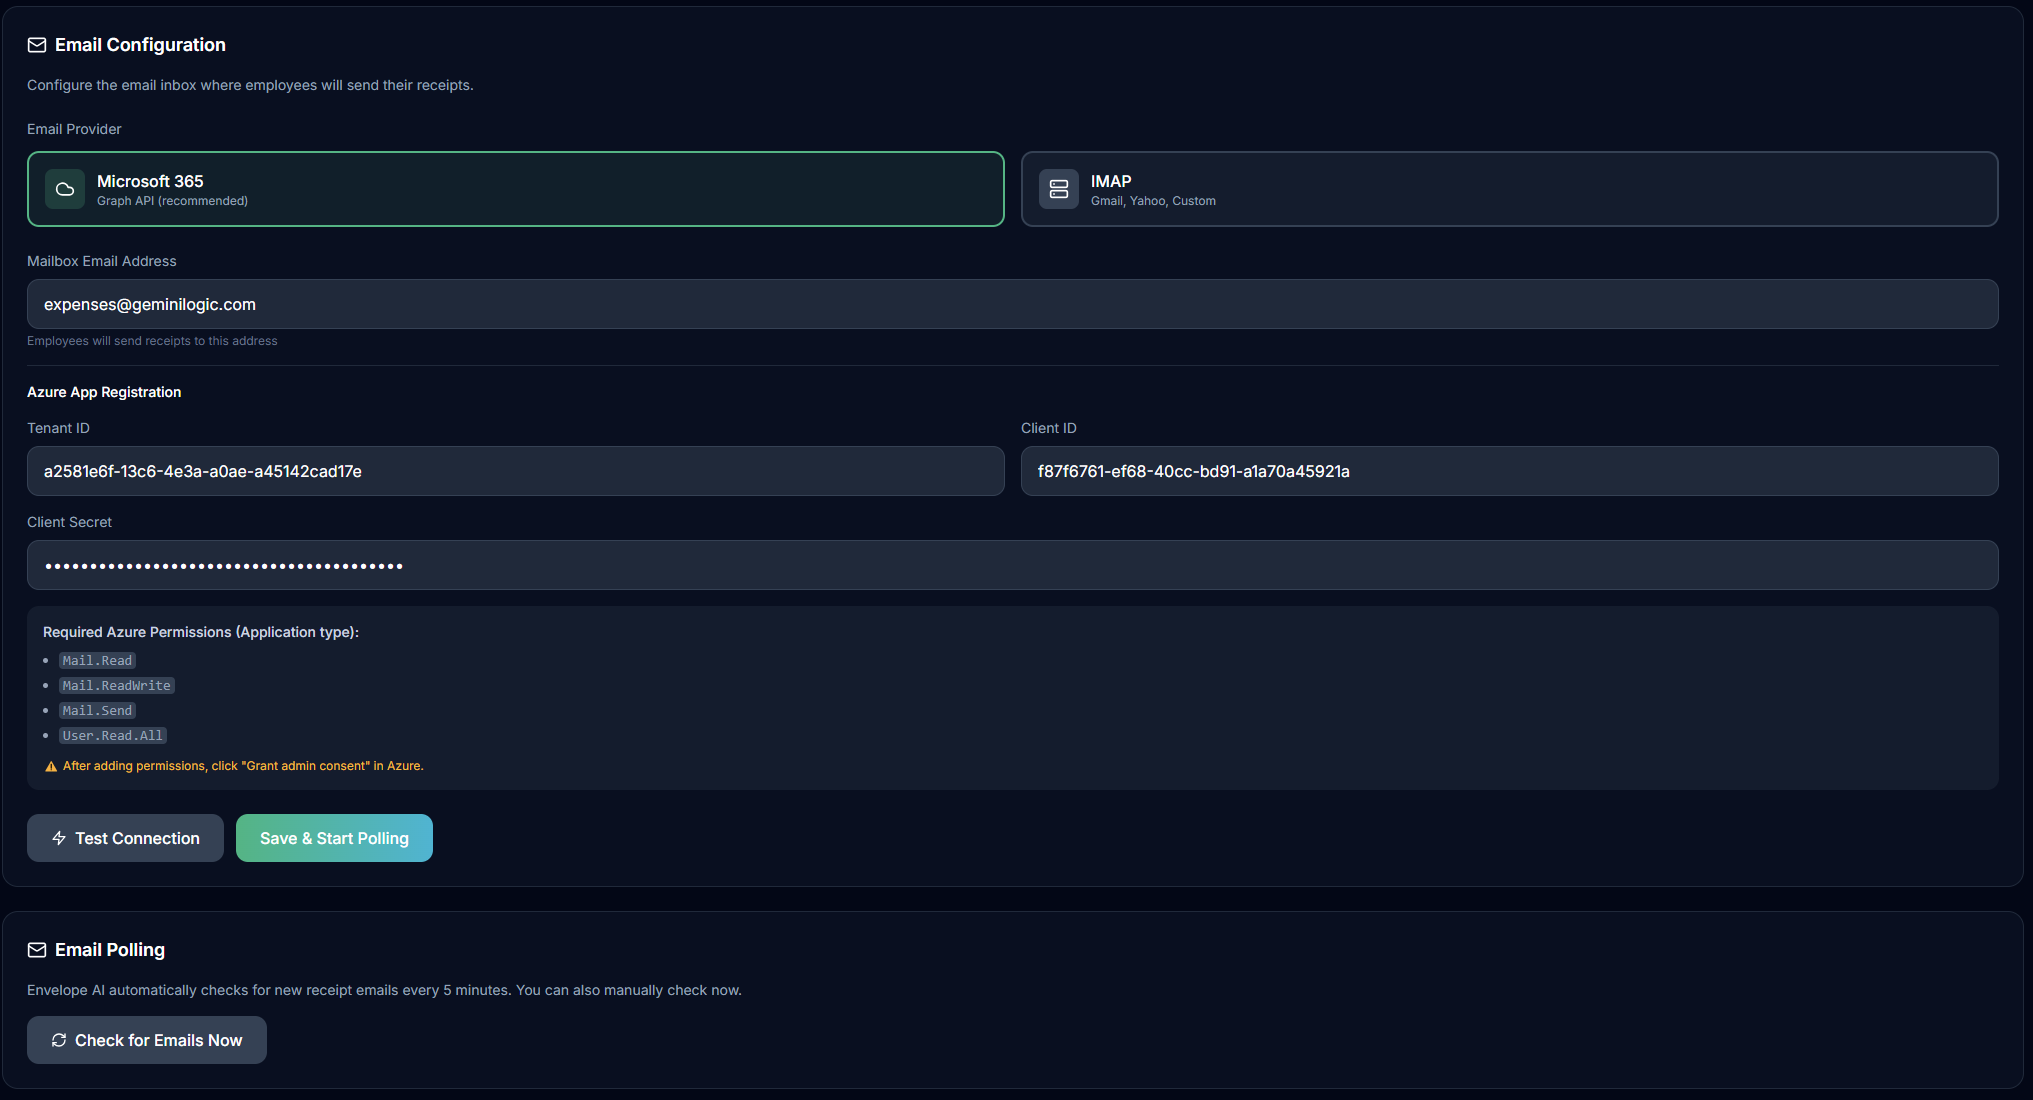Click the refresh icon on Check for Emails
The width and height of the screenshot is (2033, 1100).
tap(59, 1040)
